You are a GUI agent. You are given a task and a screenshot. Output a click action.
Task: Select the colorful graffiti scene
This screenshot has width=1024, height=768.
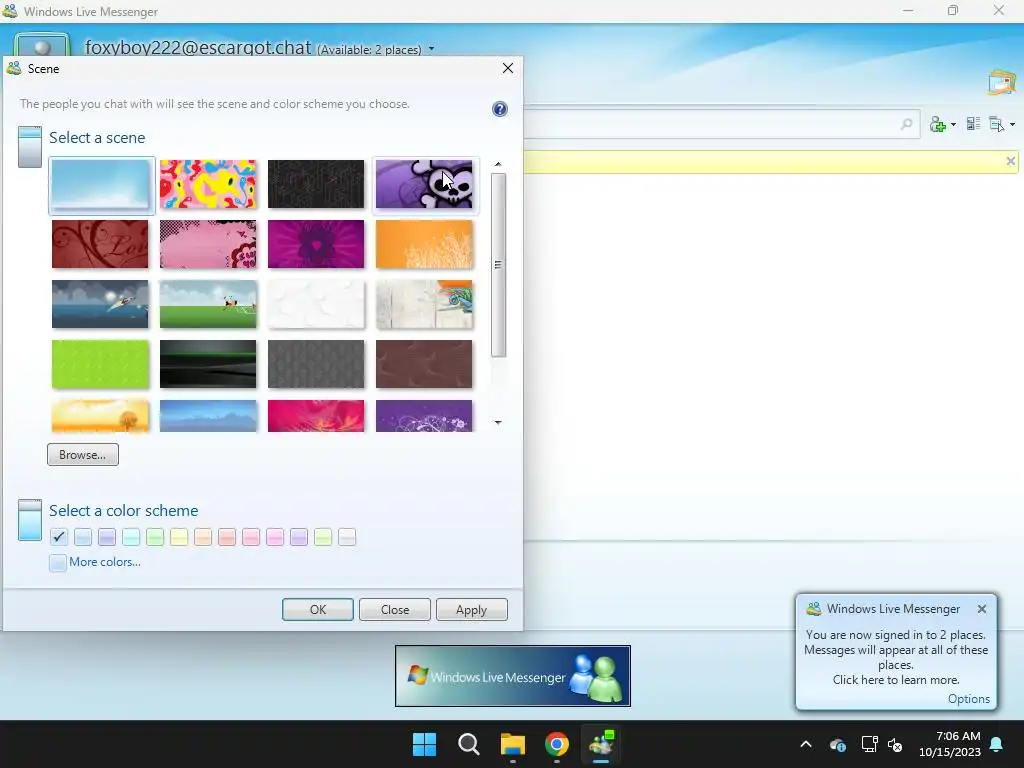pos(208,185)
